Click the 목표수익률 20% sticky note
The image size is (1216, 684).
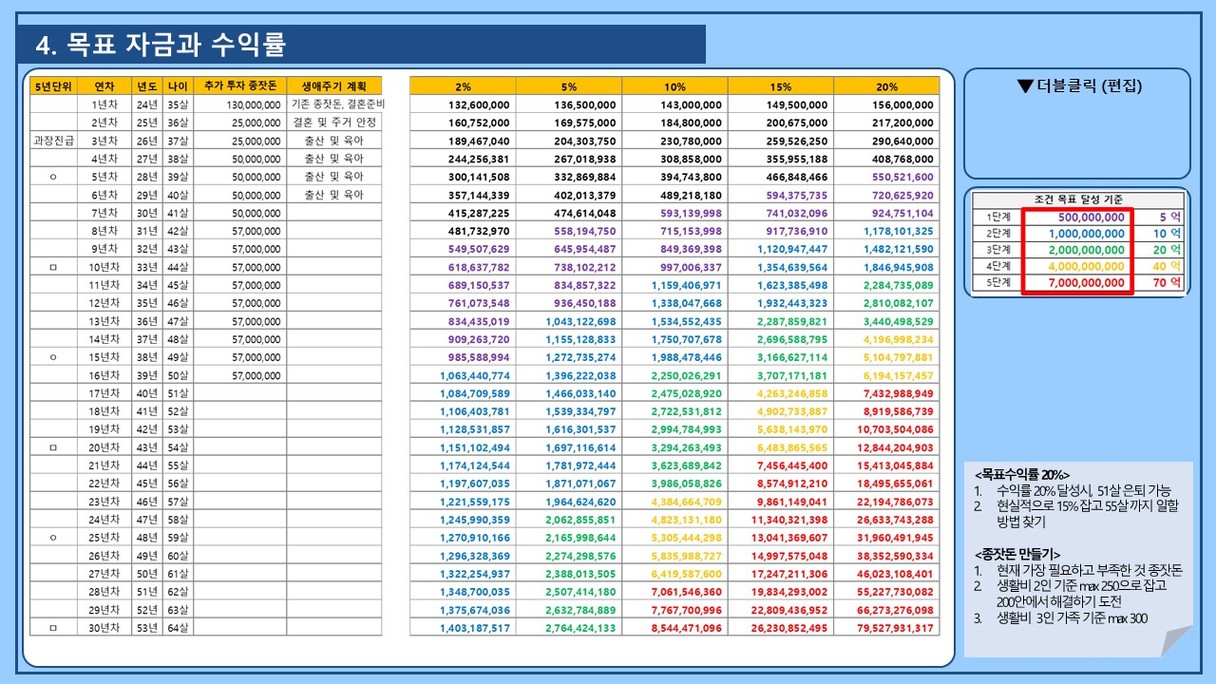tap(1078, 558)
